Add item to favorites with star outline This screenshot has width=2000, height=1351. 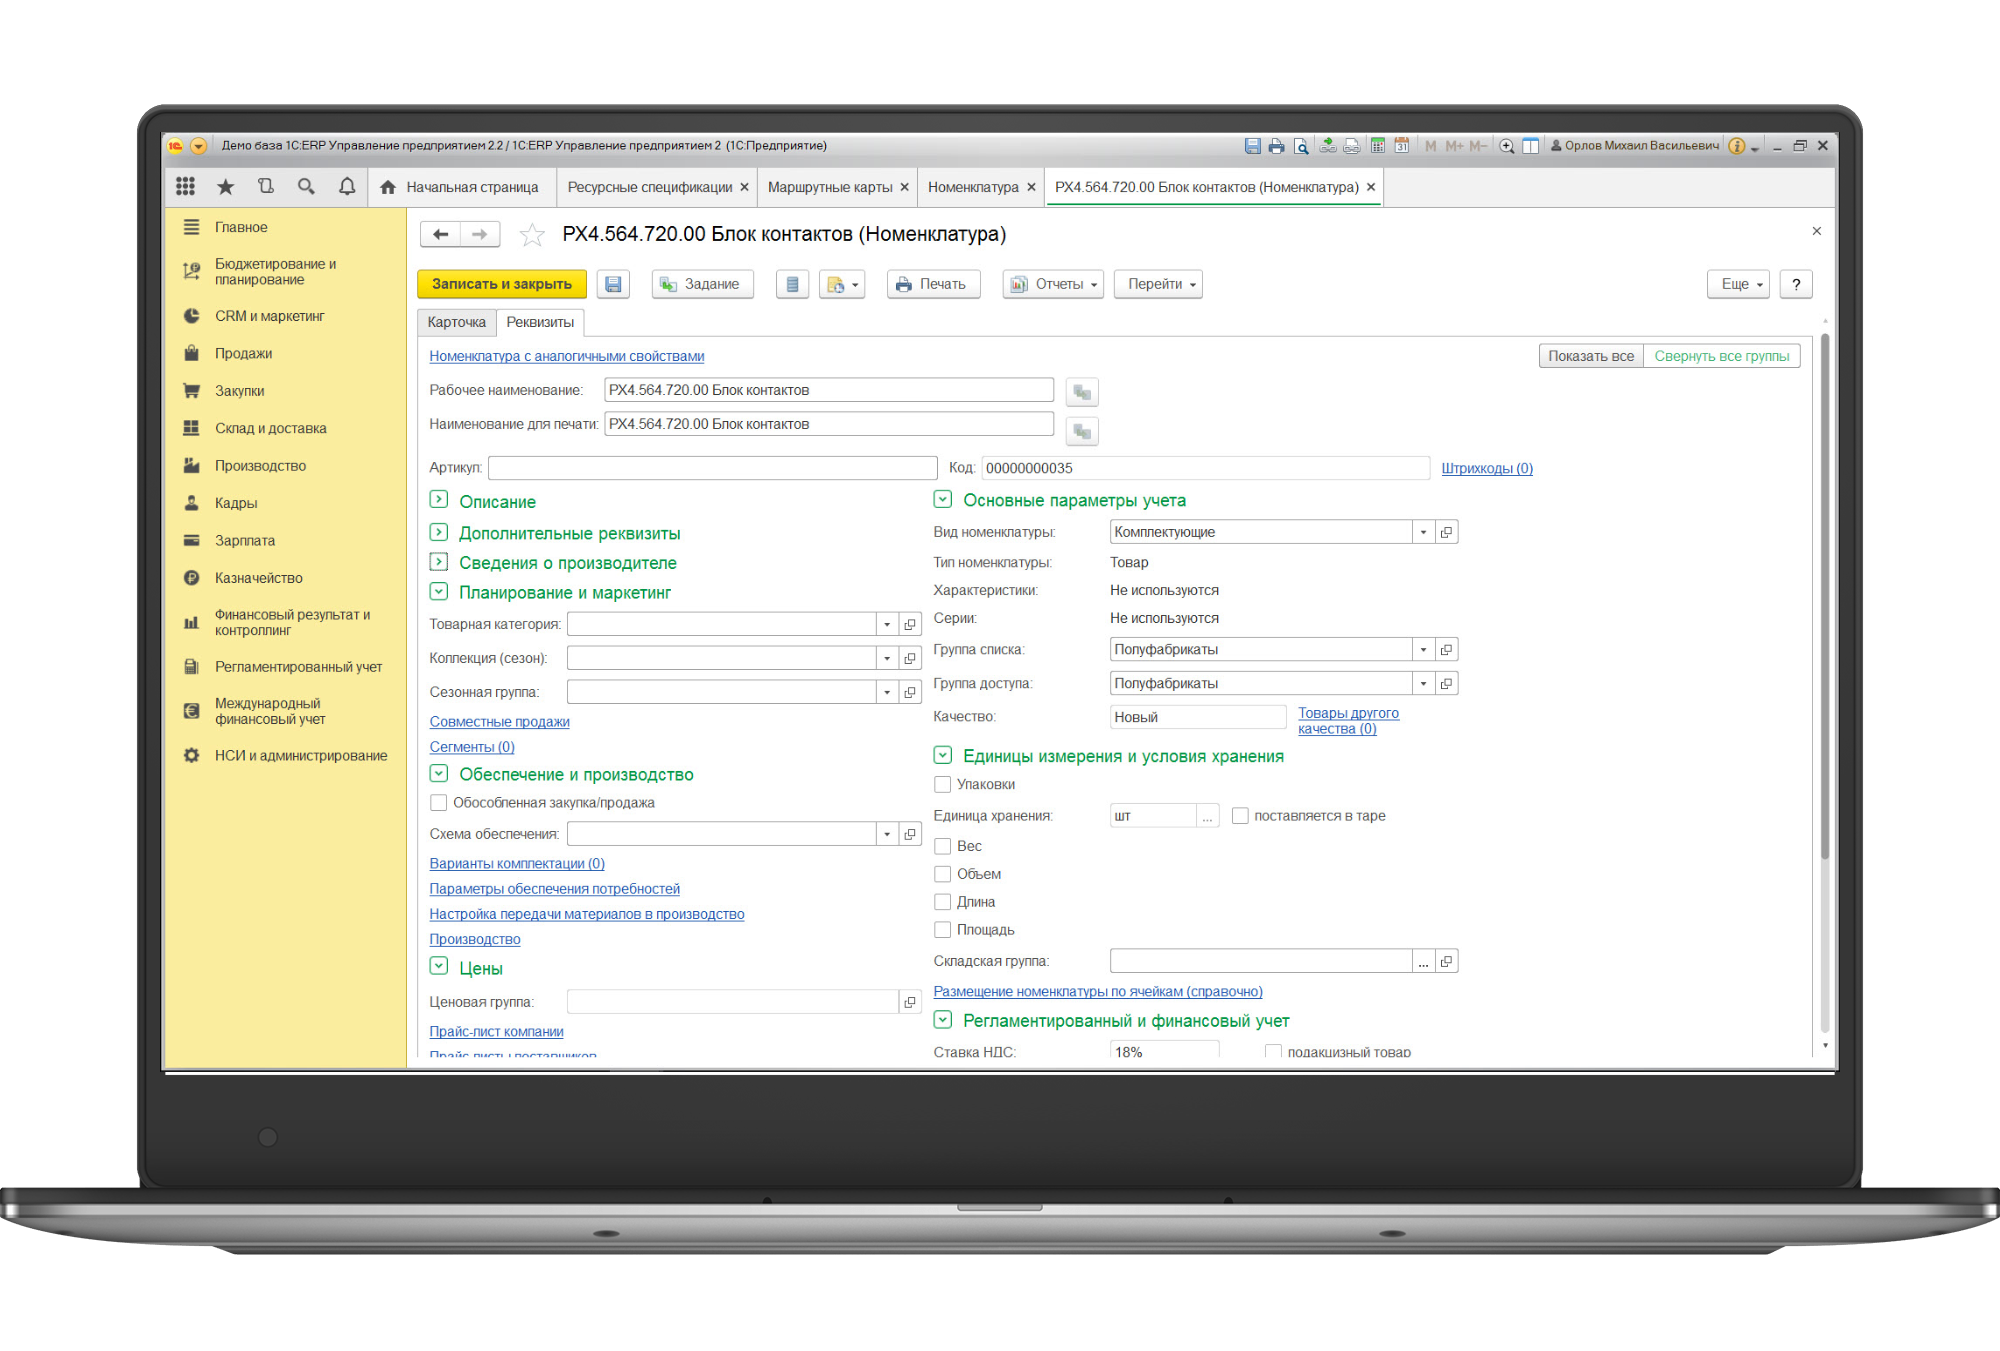[x=532, y=235]
